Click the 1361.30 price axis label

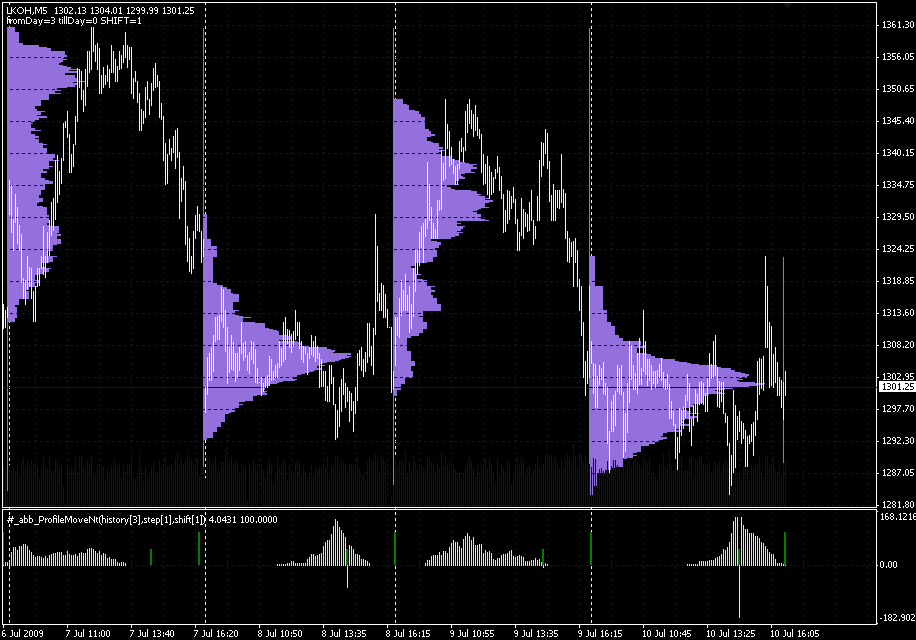point(895,25)
